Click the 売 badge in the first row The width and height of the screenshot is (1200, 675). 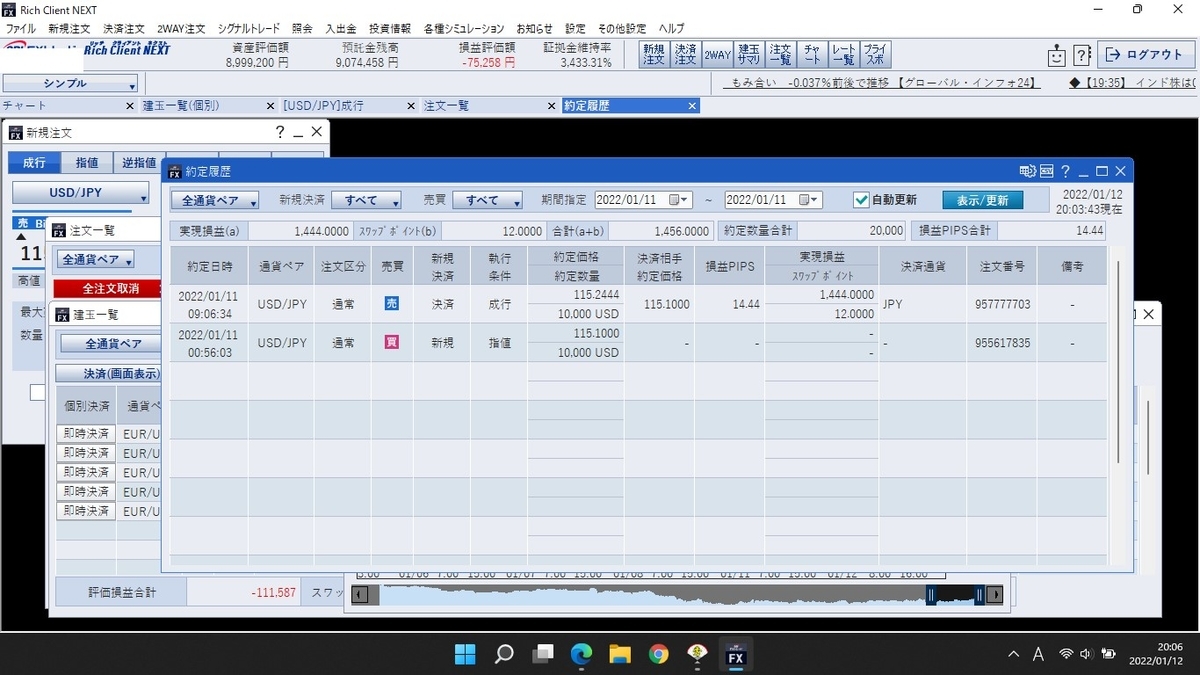pos(390,303)
